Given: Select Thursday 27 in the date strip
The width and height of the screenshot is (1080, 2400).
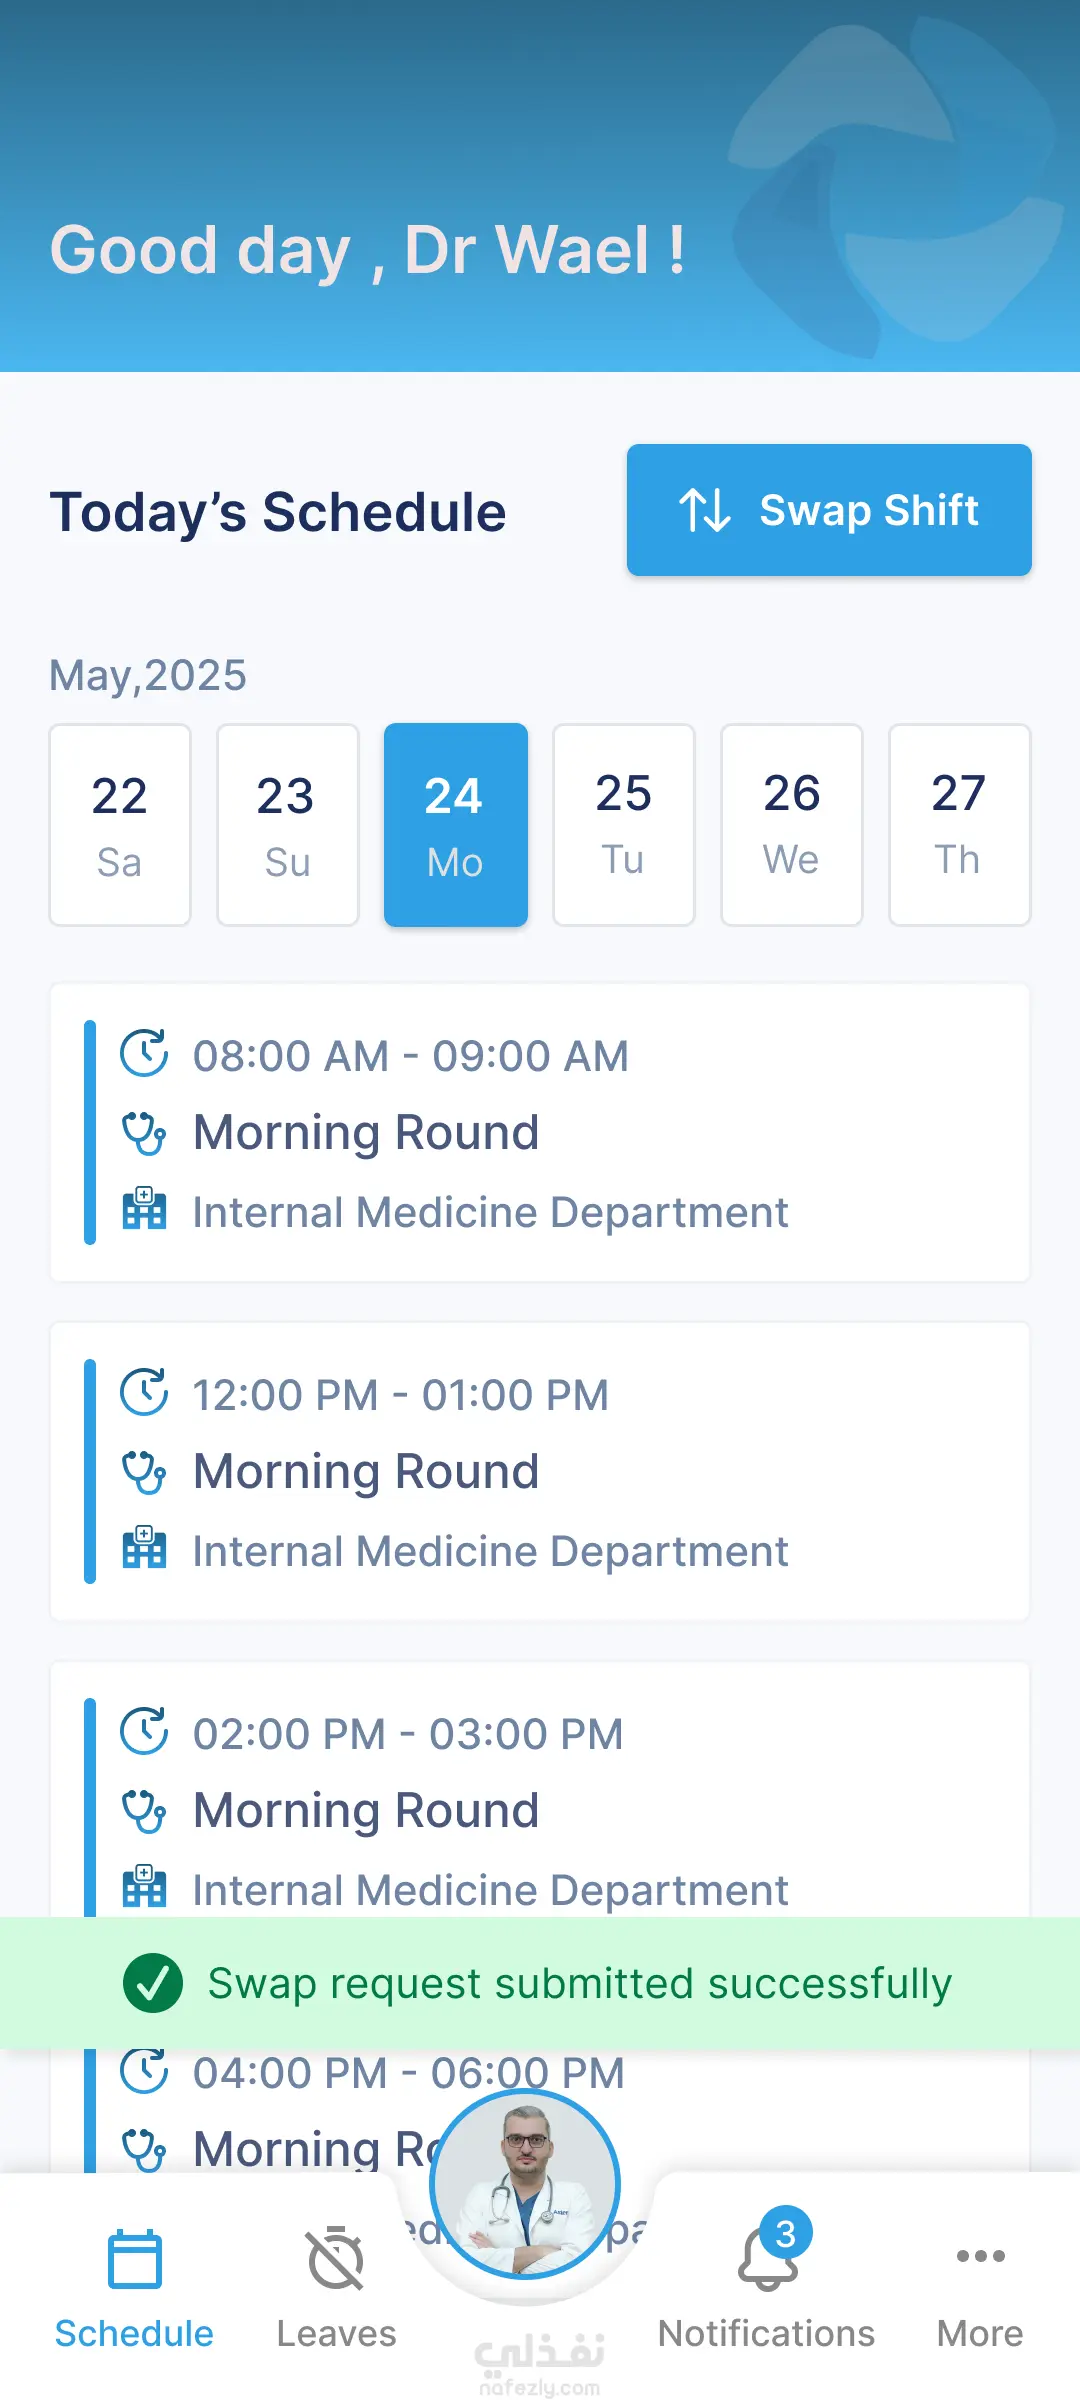Looking at the screenshot, I should coord(959,825).
